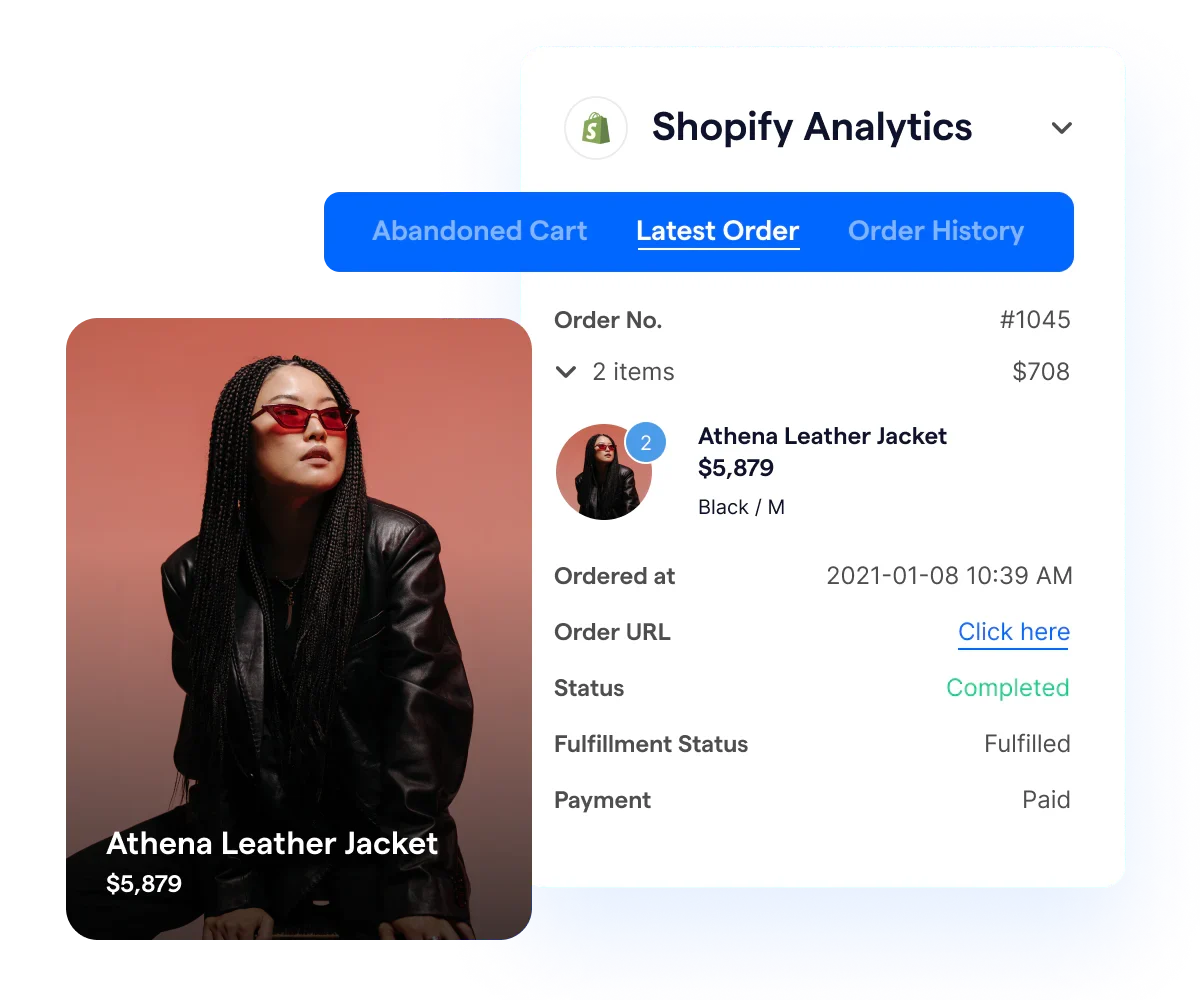The width and height of the screenshot is (1200, 1000).
Task: Click the blue quantity badge showing 2
Action: [646, 442]
